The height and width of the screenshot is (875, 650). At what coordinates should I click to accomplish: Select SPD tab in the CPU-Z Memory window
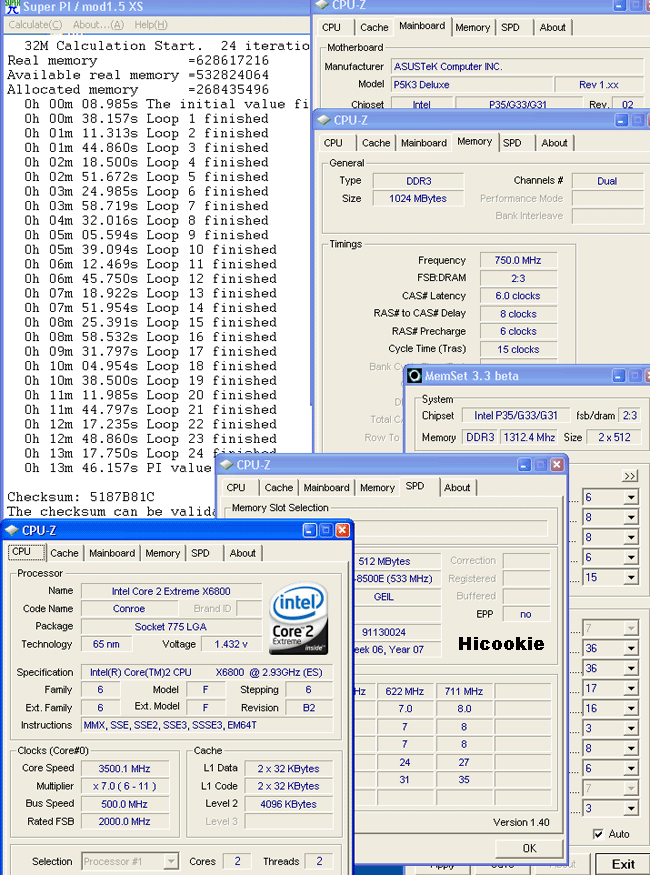pyautogui.click(x=512, y=143)
